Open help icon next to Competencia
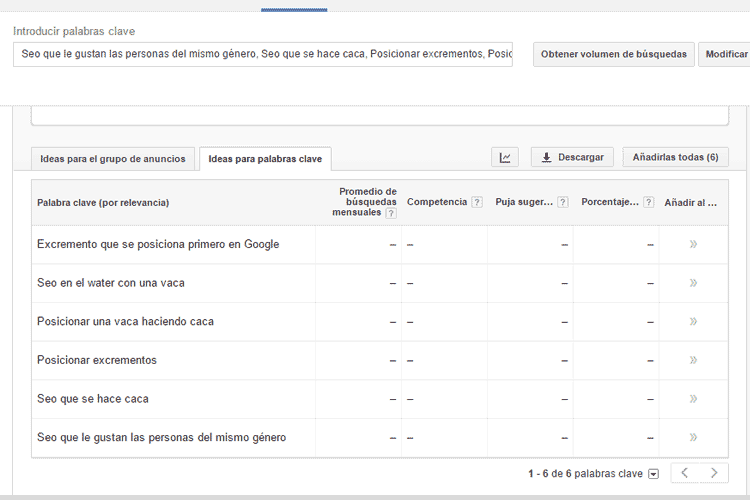Image resolution: width=750 pixels, height=500 pixels. [x=477, y=202]
